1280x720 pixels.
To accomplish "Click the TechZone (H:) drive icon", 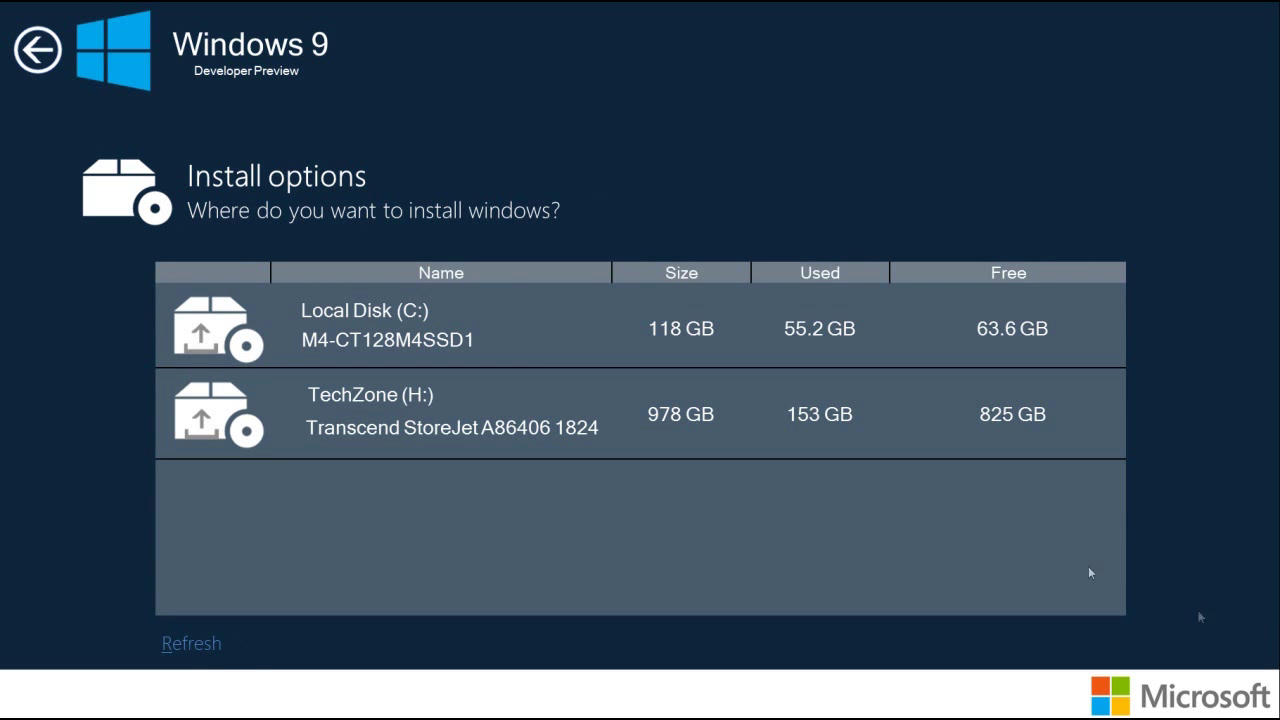I will click(x=218, y=414).
